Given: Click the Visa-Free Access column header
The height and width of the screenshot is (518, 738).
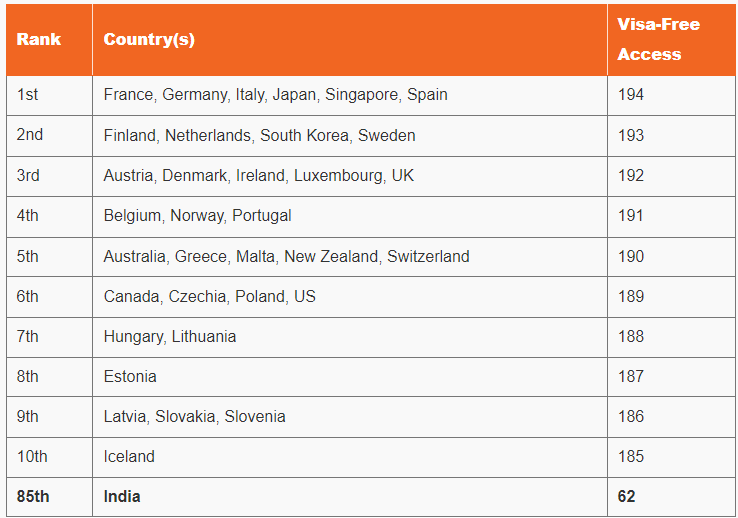Looking at the screenshot, I should pyautogui.click(x=658, y=39).
